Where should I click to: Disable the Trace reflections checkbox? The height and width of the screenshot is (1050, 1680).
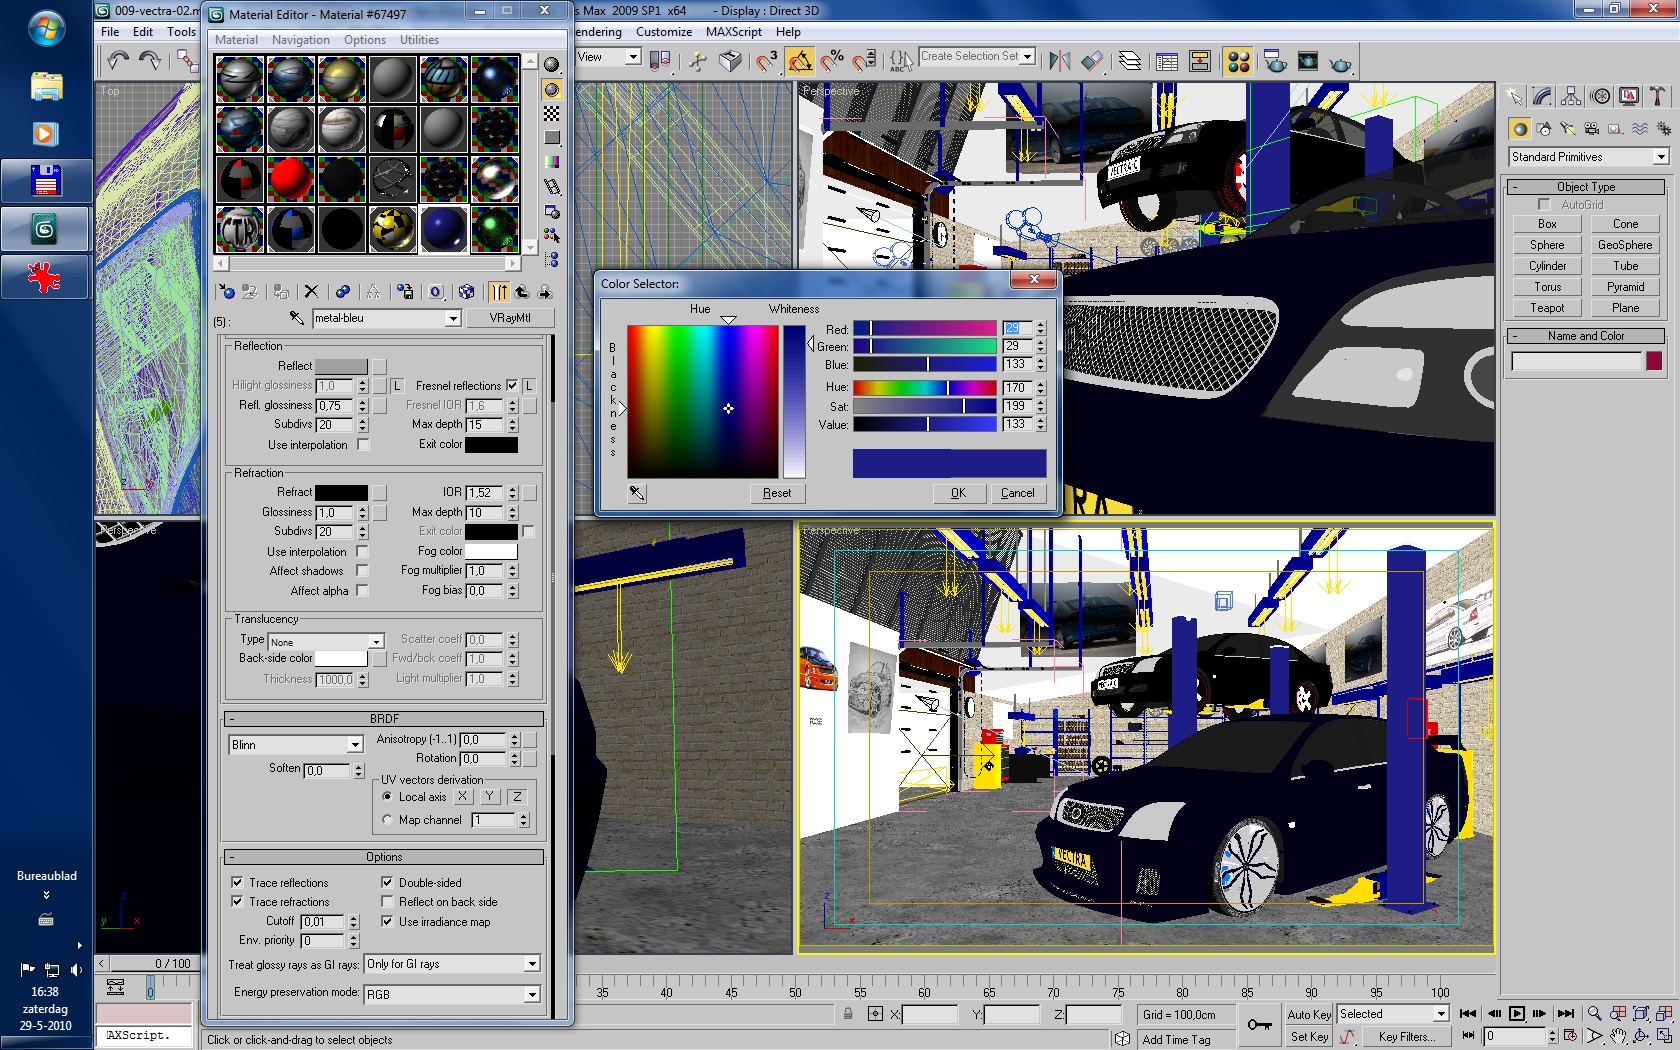pos(237,882)
